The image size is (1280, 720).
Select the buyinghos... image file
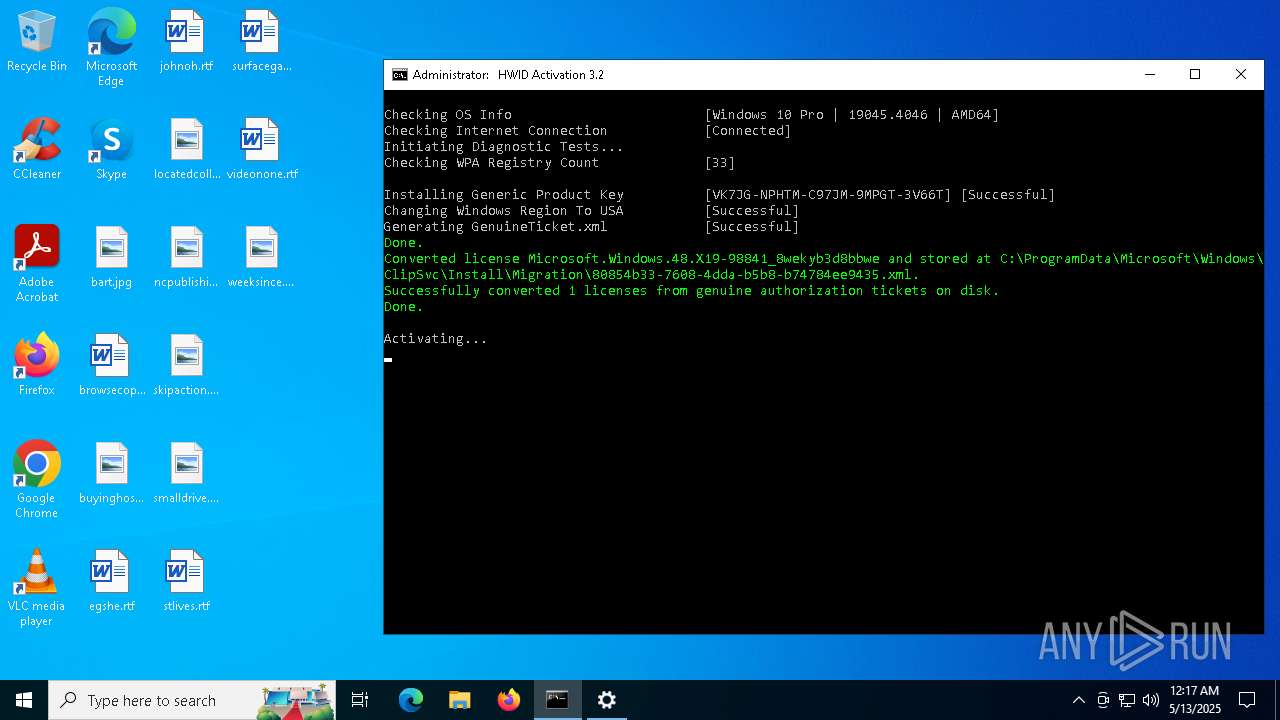(111, 474)
